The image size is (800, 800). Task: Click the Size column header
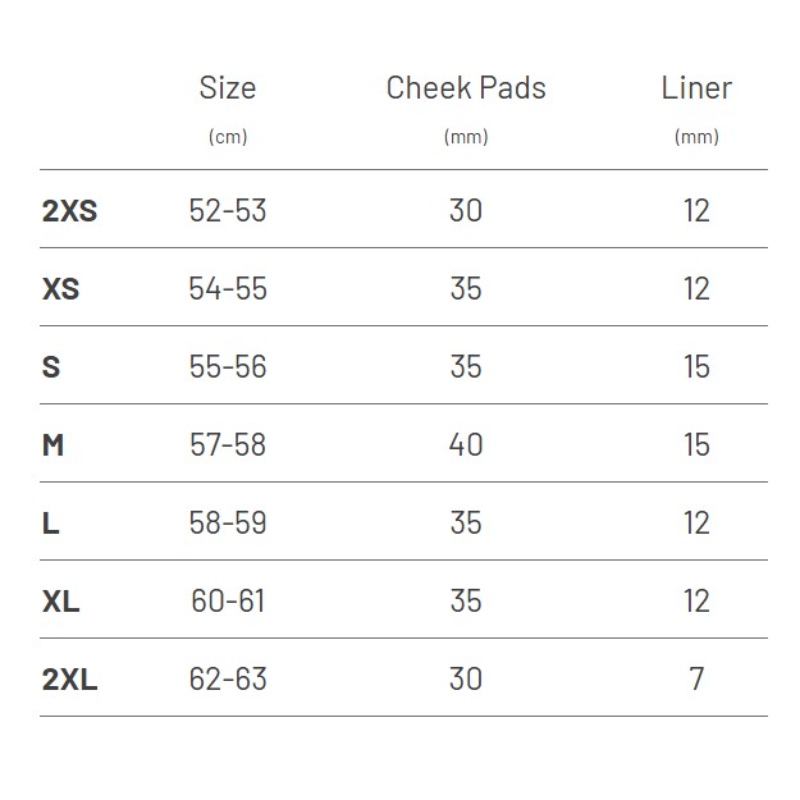coord(228,88)
